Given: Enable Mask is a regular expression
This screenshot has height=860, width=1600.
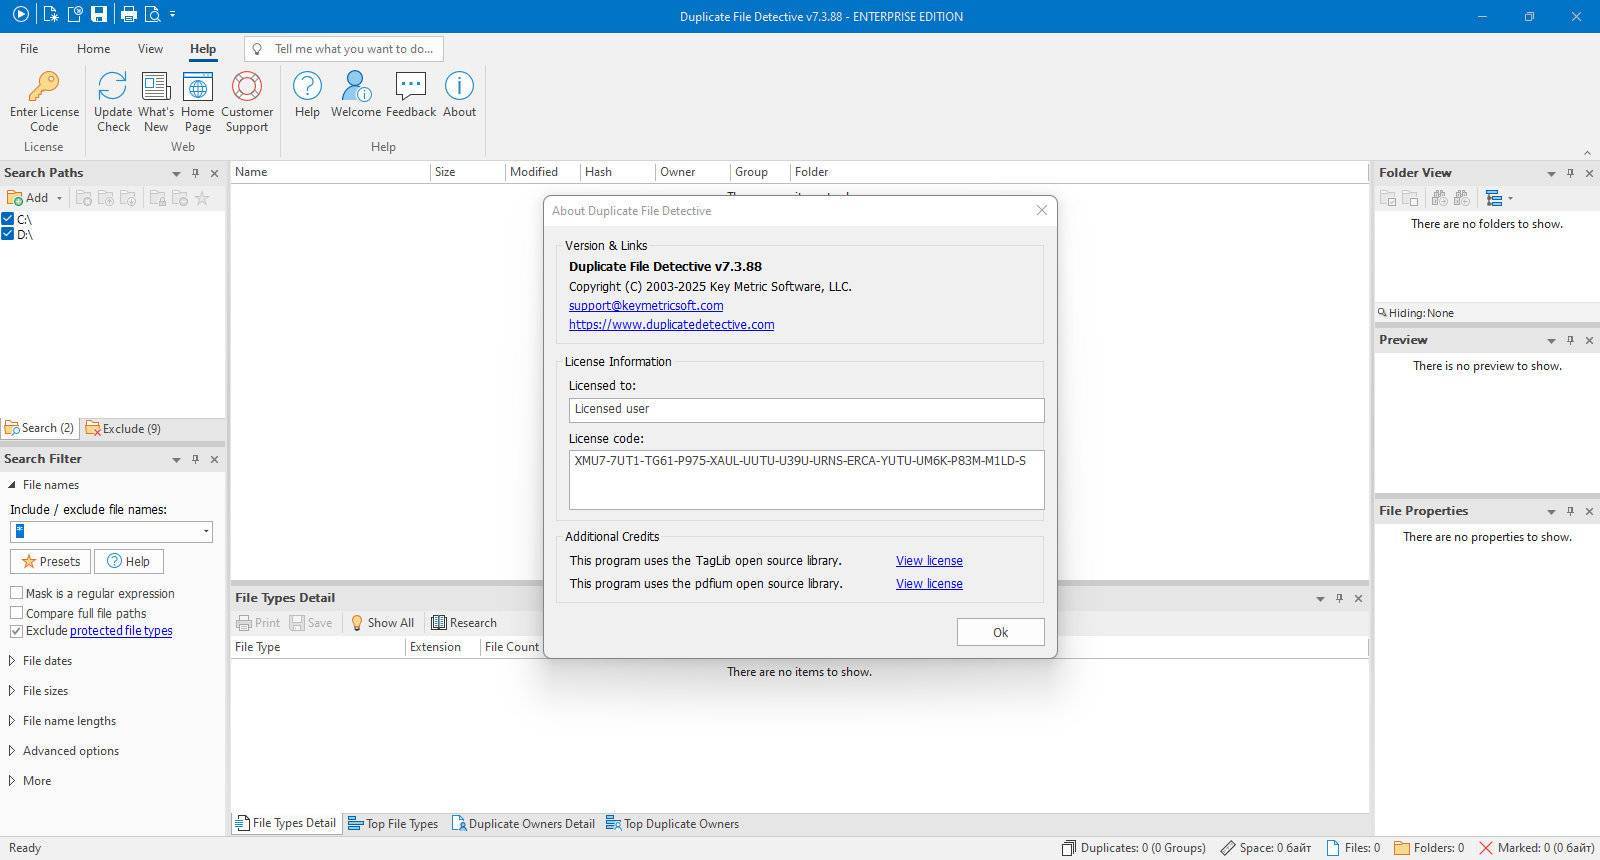Looking at the screenshot, I should click(16, 593).
